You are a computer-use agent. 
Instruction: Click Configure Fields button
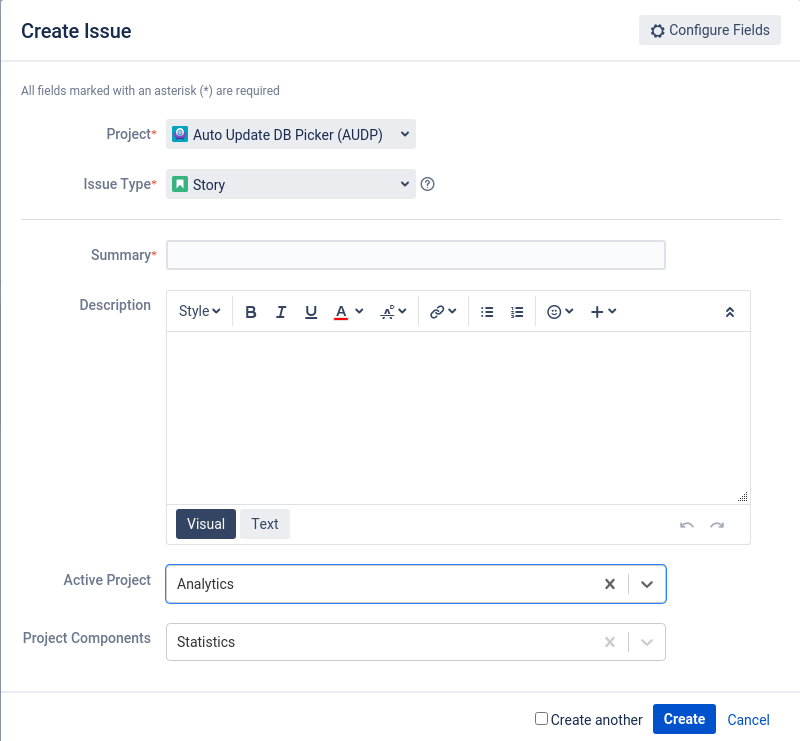tap(710, 30)
